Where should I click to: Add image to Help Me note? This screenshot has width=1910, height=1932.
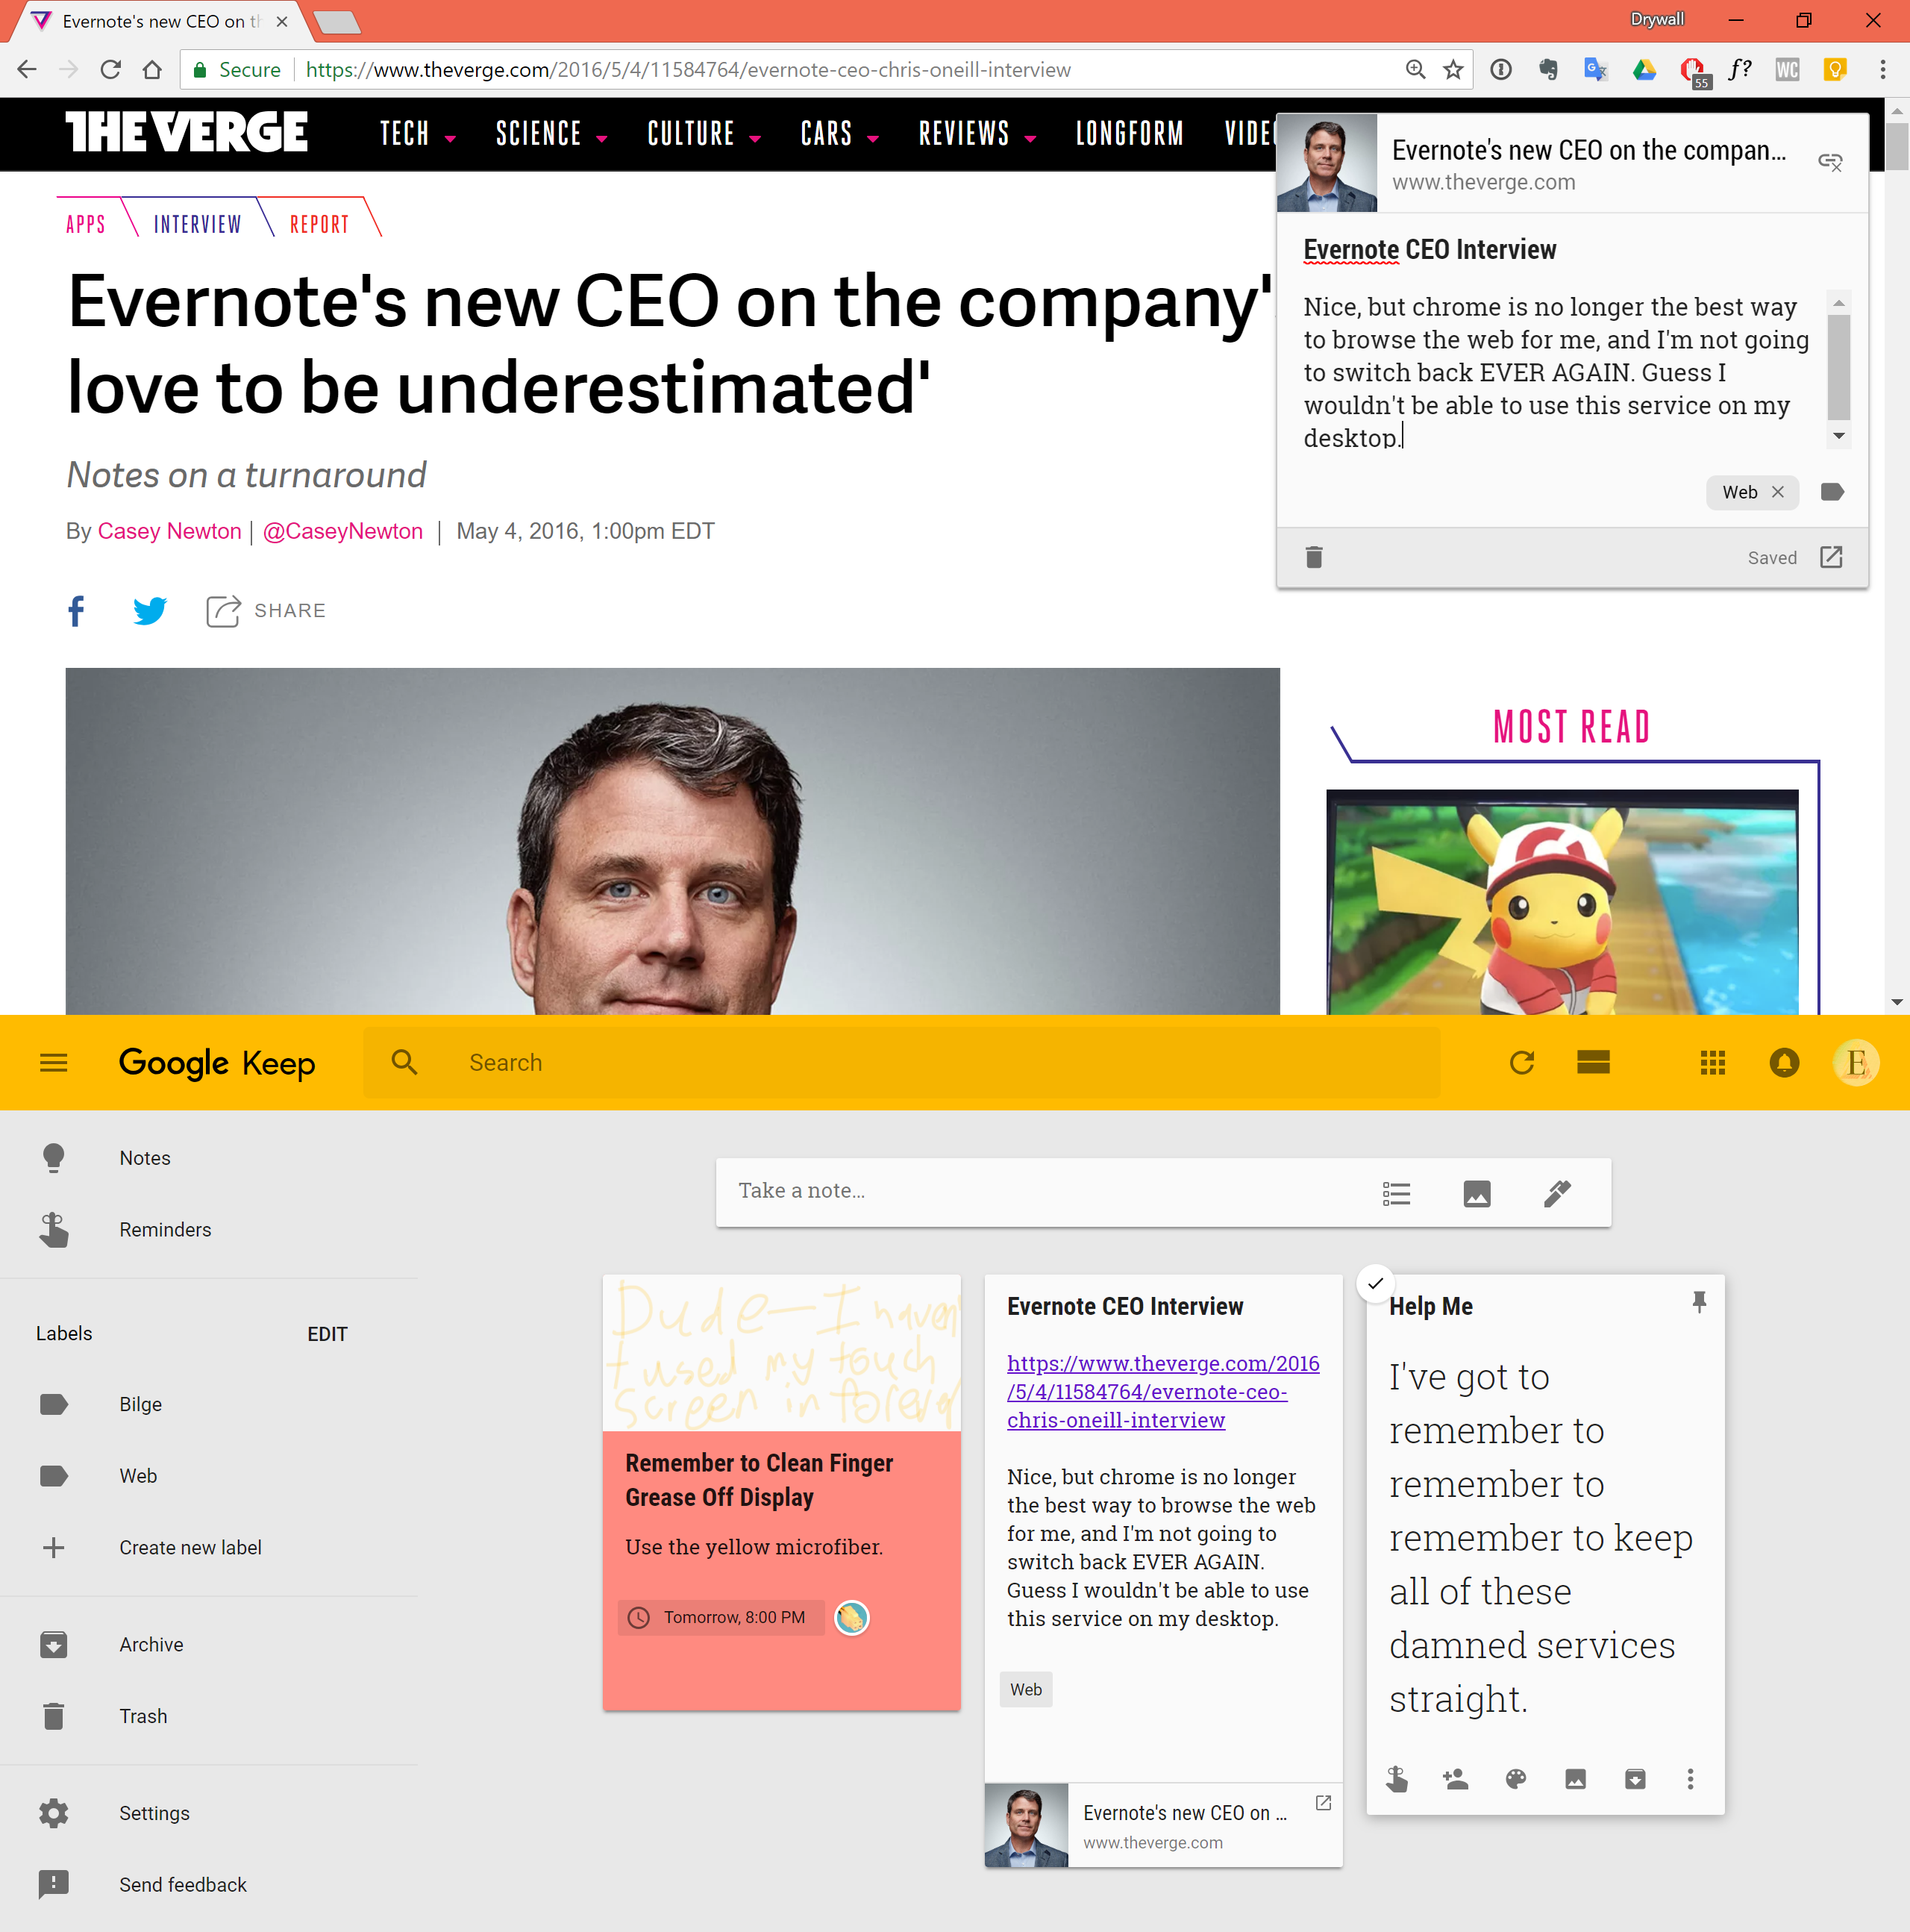pos(1575,1779)
